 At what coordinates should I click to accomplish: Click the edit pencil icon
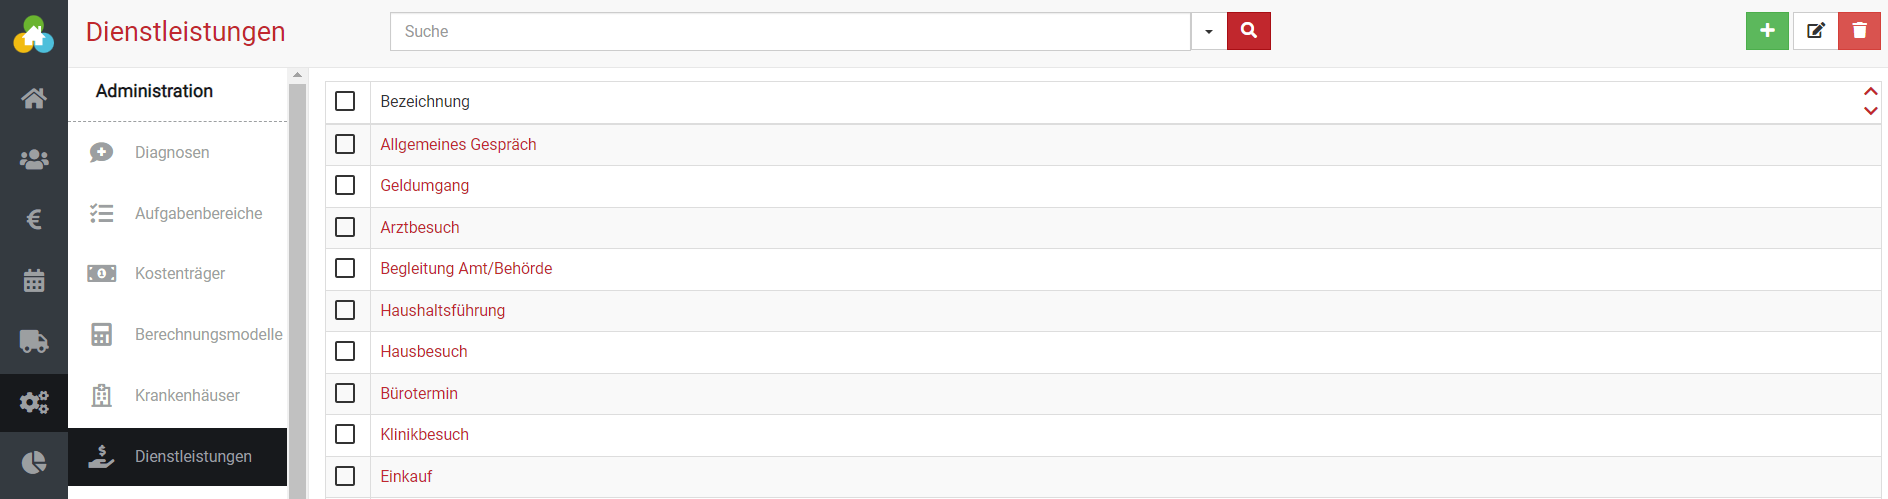pos(1815,31)
